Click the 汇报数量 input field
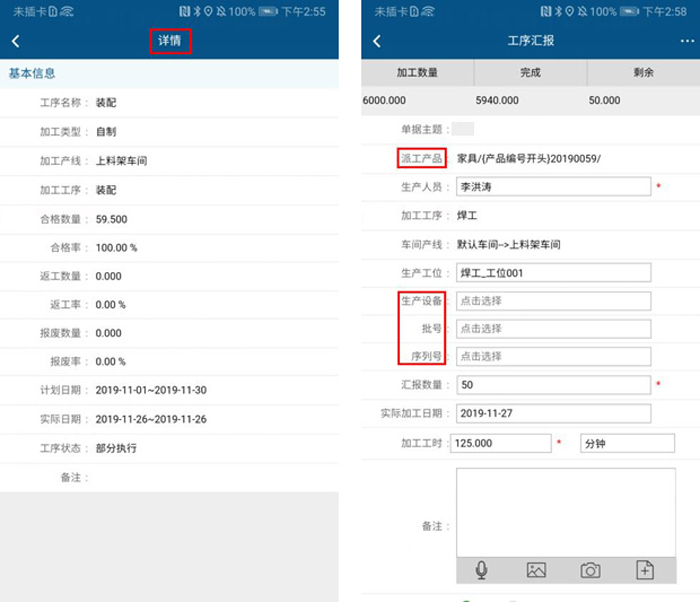Image resolution: width=700 pixels, height=602 pixels. click(x=553, y=385)
